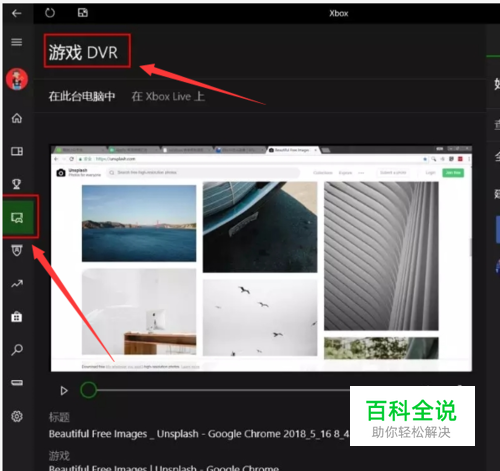
Task: Click the mini-view window icon beside refresh
Action: click(83, 13)
